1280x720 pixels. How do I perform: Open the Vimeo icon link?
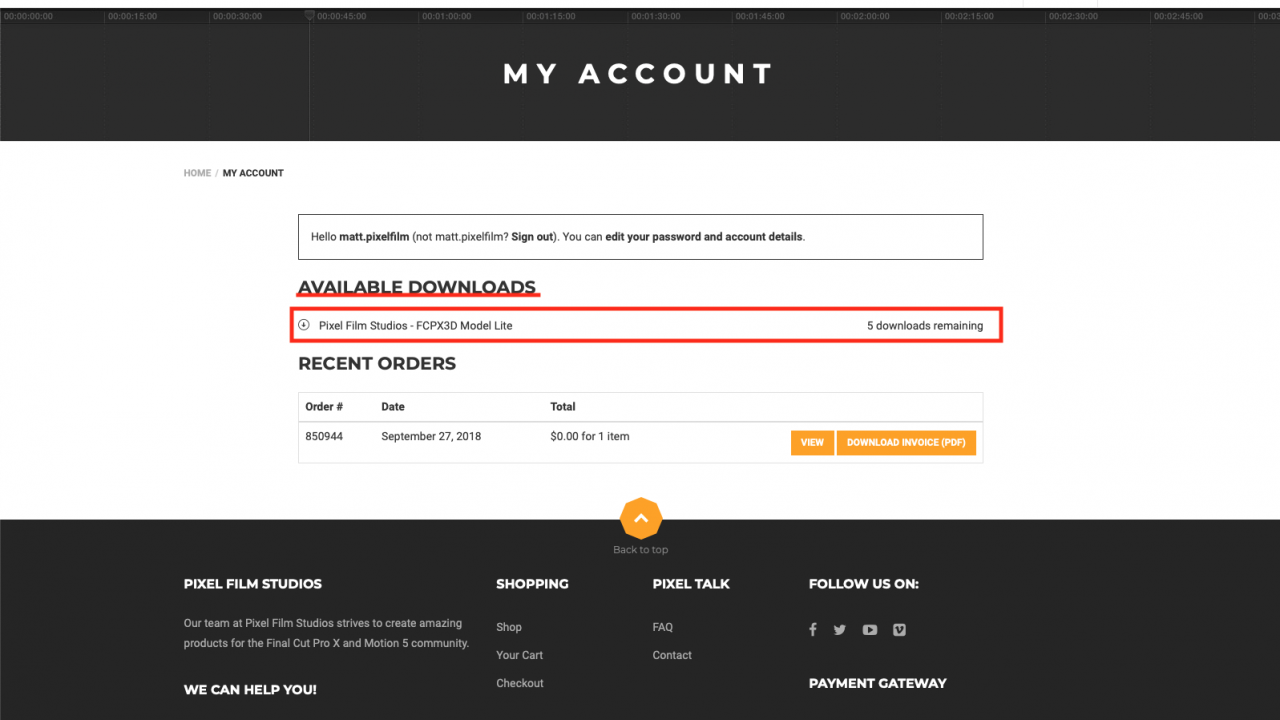tap(899, 630)
